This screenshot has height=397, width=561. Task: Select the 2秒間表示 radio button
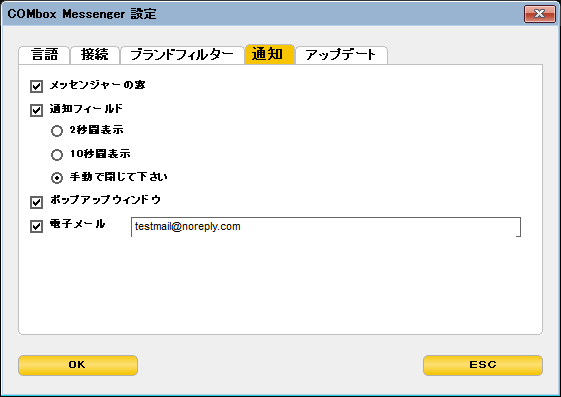(x=57, y=131)
